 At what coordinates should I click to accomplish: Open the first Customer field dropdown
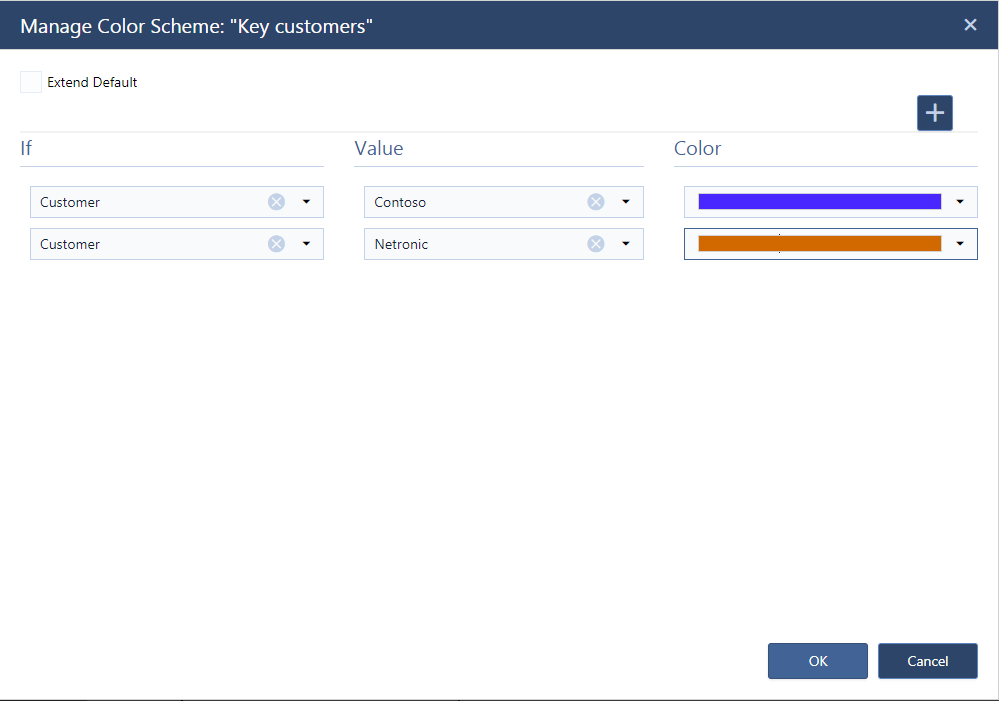pyautogui.click(x=307, y=201)
